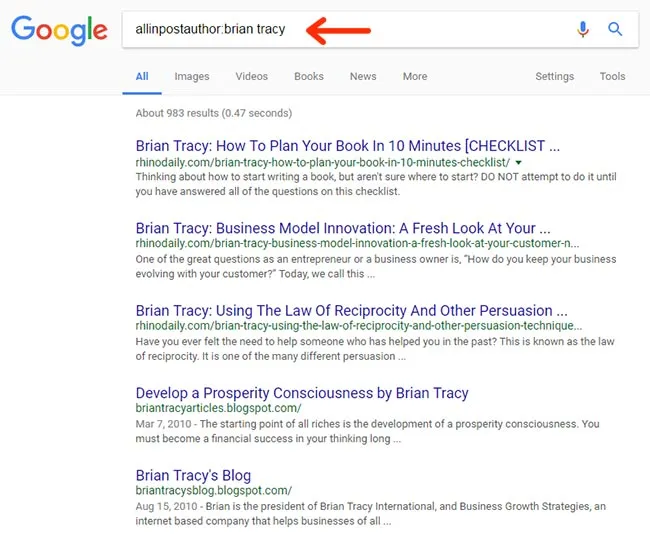Activate voice search microphone icon

tap(583, 30)
